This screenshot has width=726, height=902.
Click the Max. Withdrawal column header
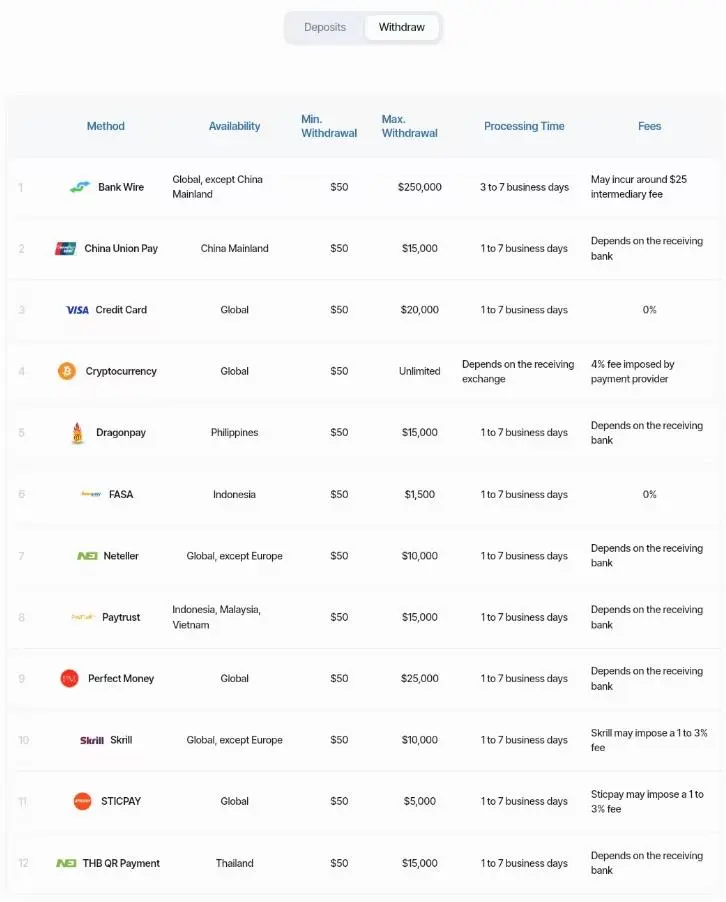tap(410, 126)
